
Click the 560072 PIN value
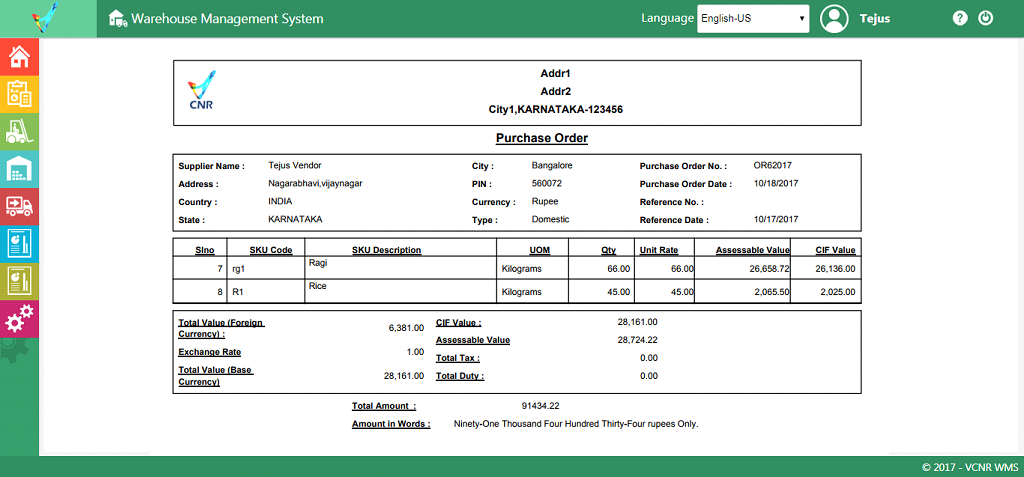point(547,184)
